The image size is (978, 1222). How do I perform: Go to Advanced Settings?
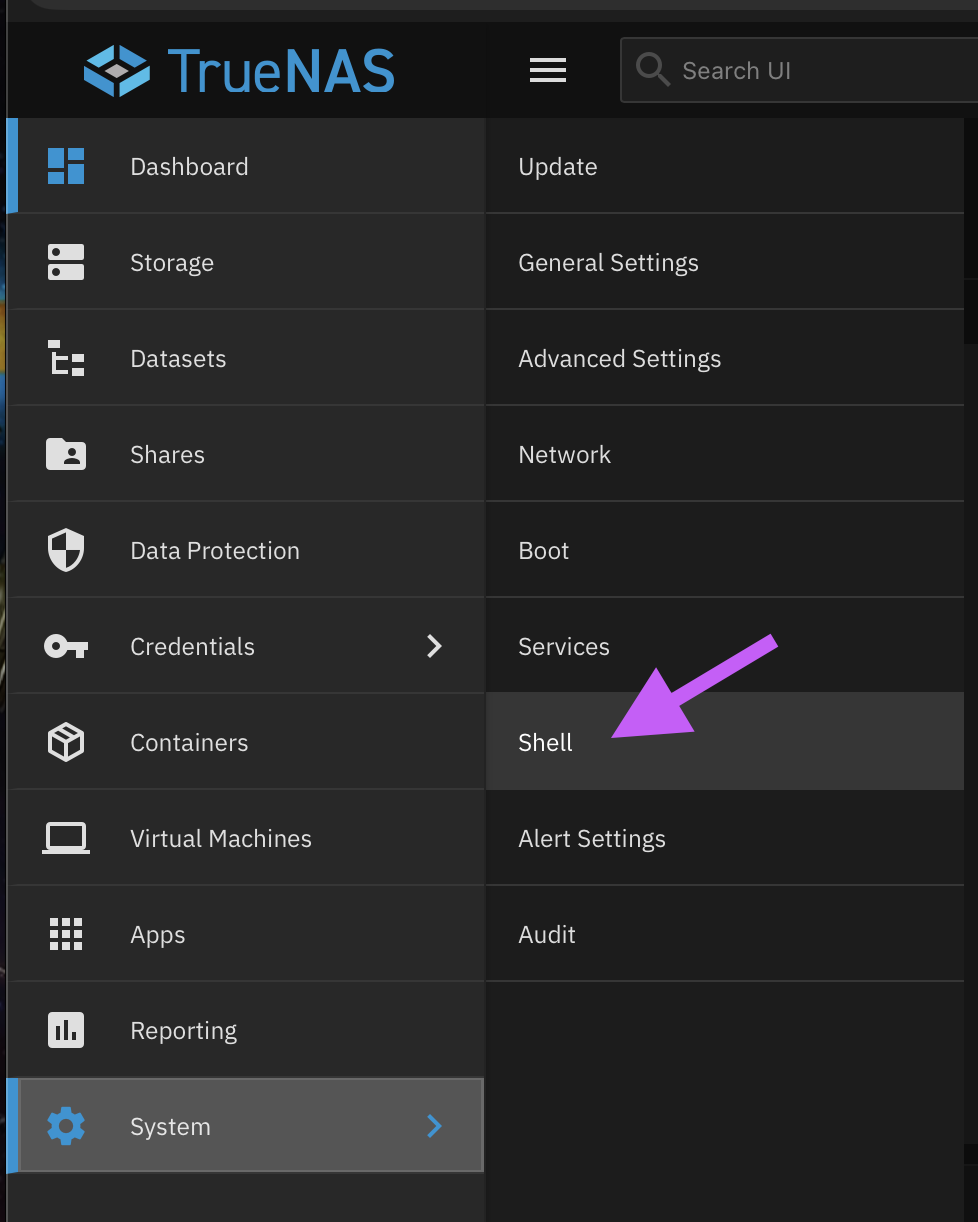pyautogui.click(x=619, y=359)
